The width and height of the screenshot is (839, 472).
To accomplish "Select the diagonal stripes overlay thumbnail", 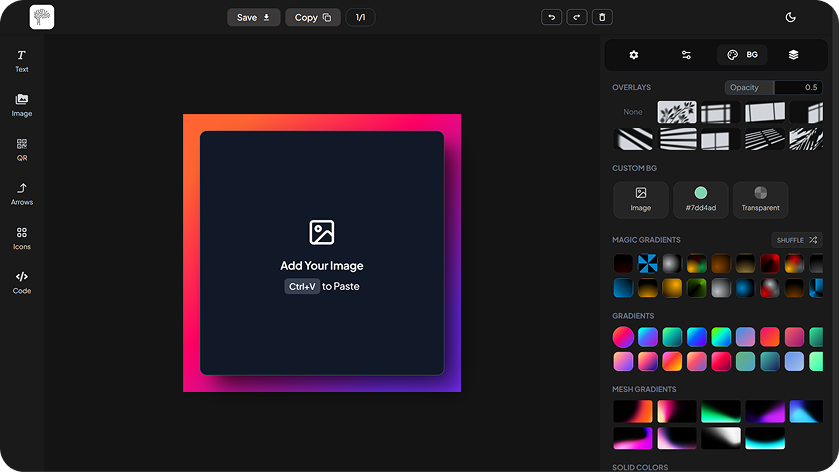I will [633, 139].
